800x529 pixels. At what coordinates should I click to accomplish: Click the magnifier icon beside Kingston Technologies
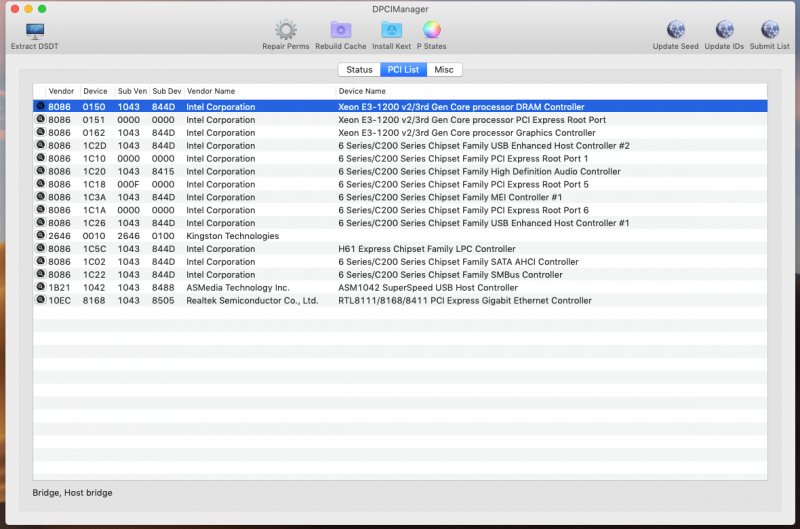click(x=40, y=236)
